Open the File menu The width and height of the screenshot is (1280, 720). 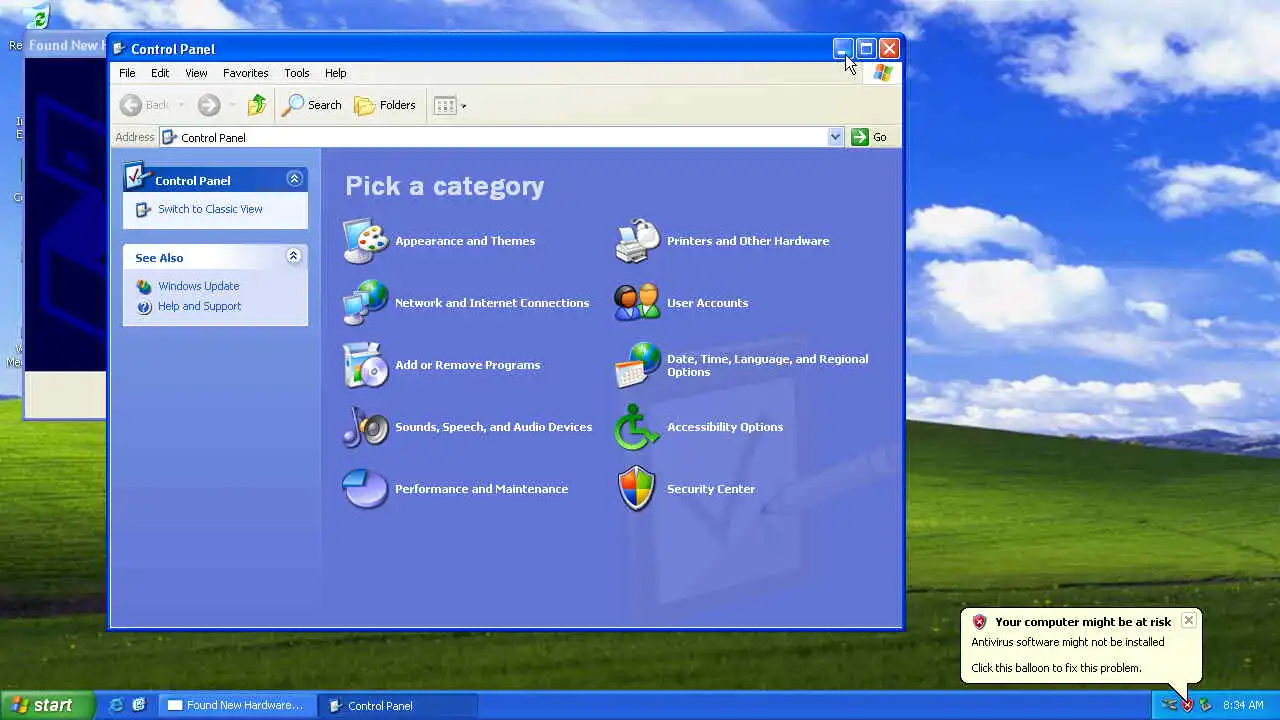click(127, 73)
